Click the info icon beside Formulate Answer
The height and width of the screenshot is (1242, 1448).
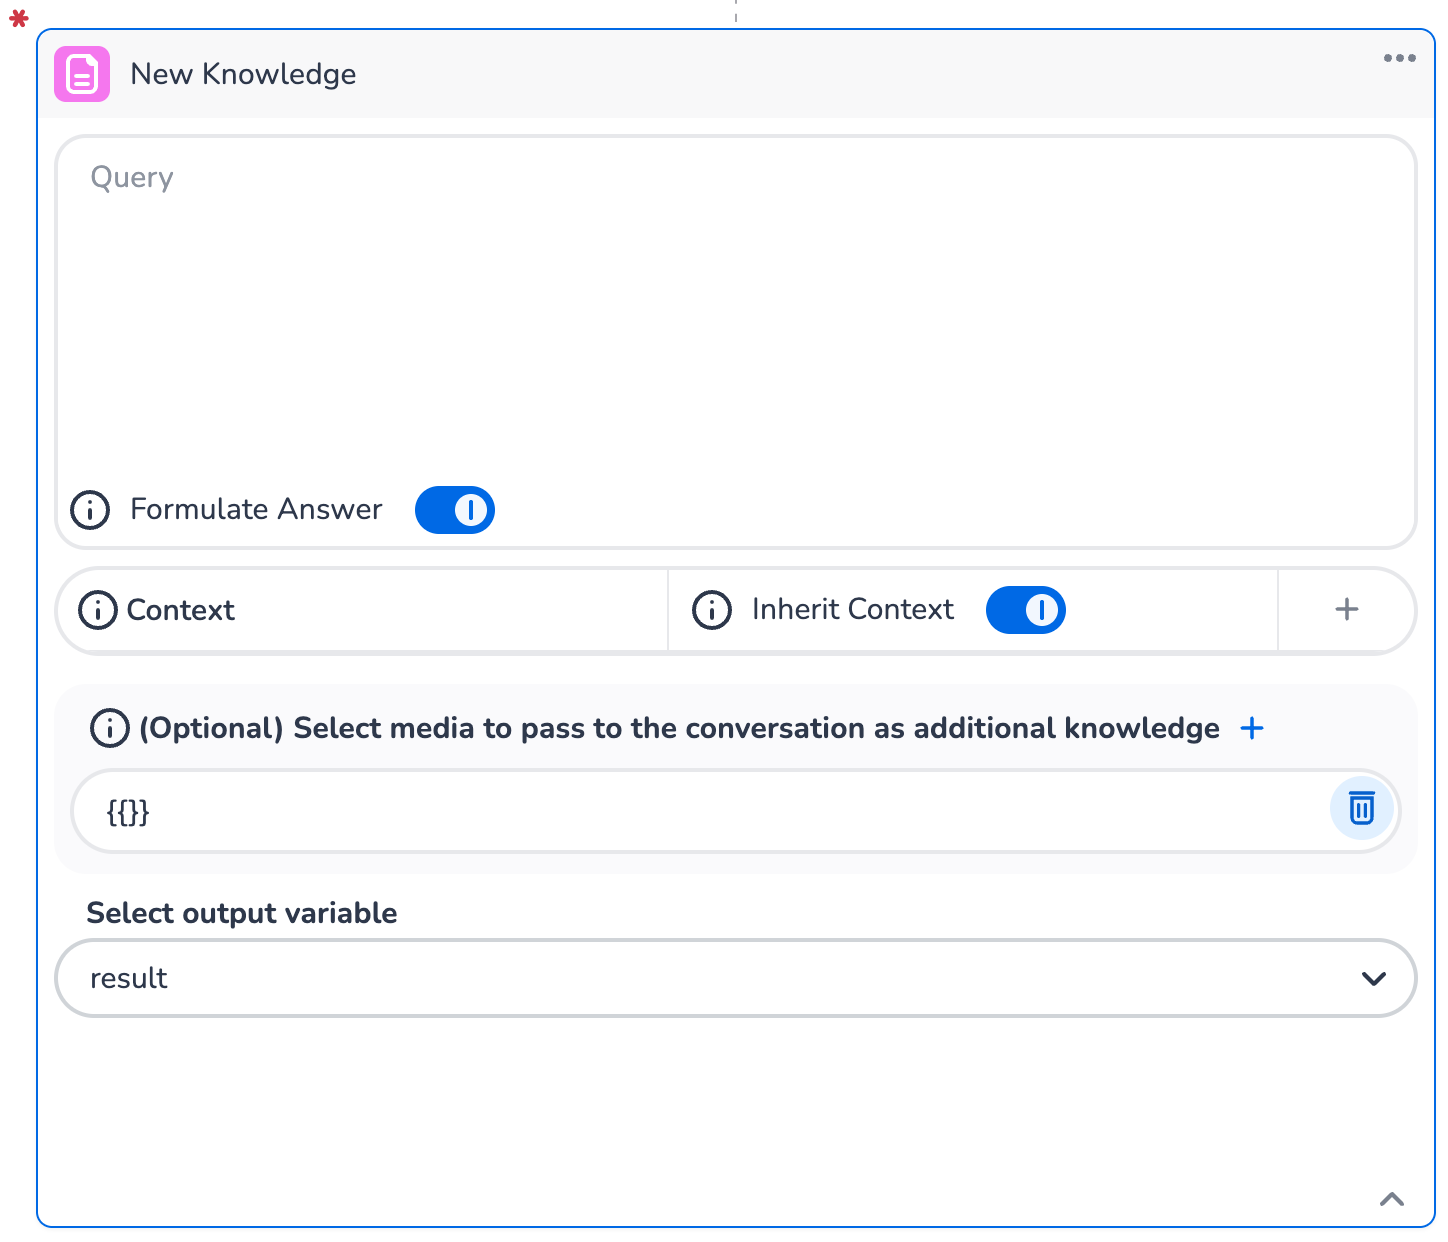click(90, 510)
